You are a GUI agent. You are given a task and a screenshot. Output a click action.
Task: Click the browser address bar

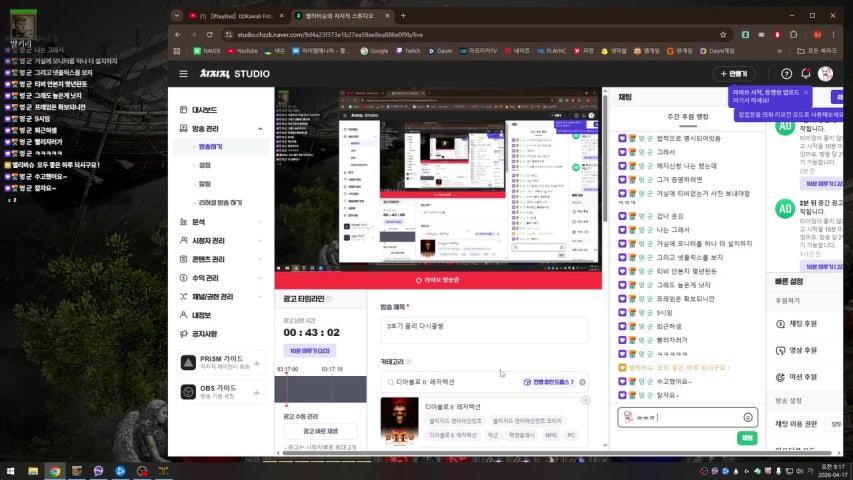click(x=468, y=34)
